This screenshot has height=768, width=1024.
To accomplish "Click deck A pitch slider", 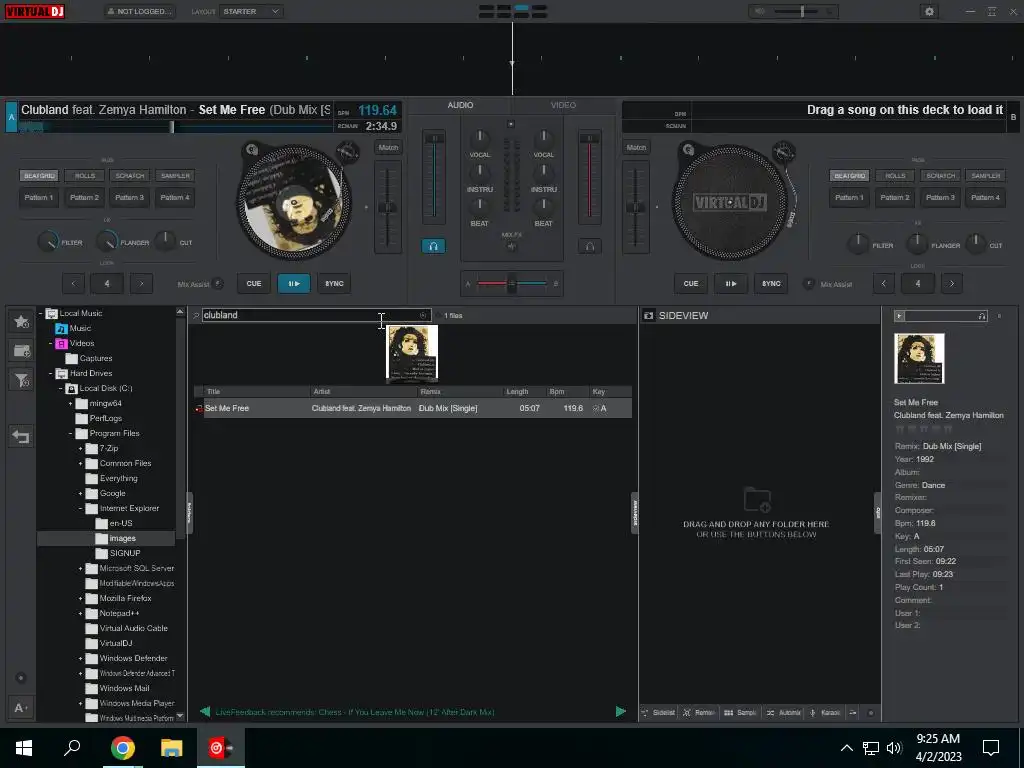I will click(388, 207).
